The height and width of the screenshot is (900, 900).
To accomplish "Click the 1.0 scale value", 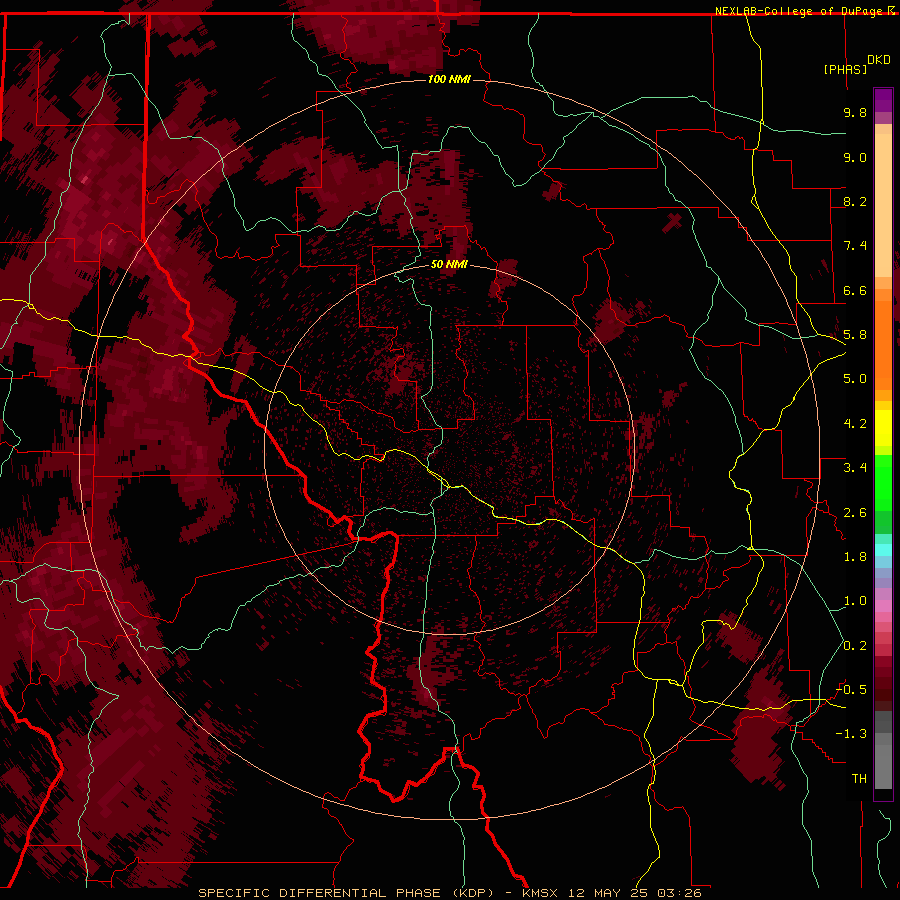I will tap(855, 601).
